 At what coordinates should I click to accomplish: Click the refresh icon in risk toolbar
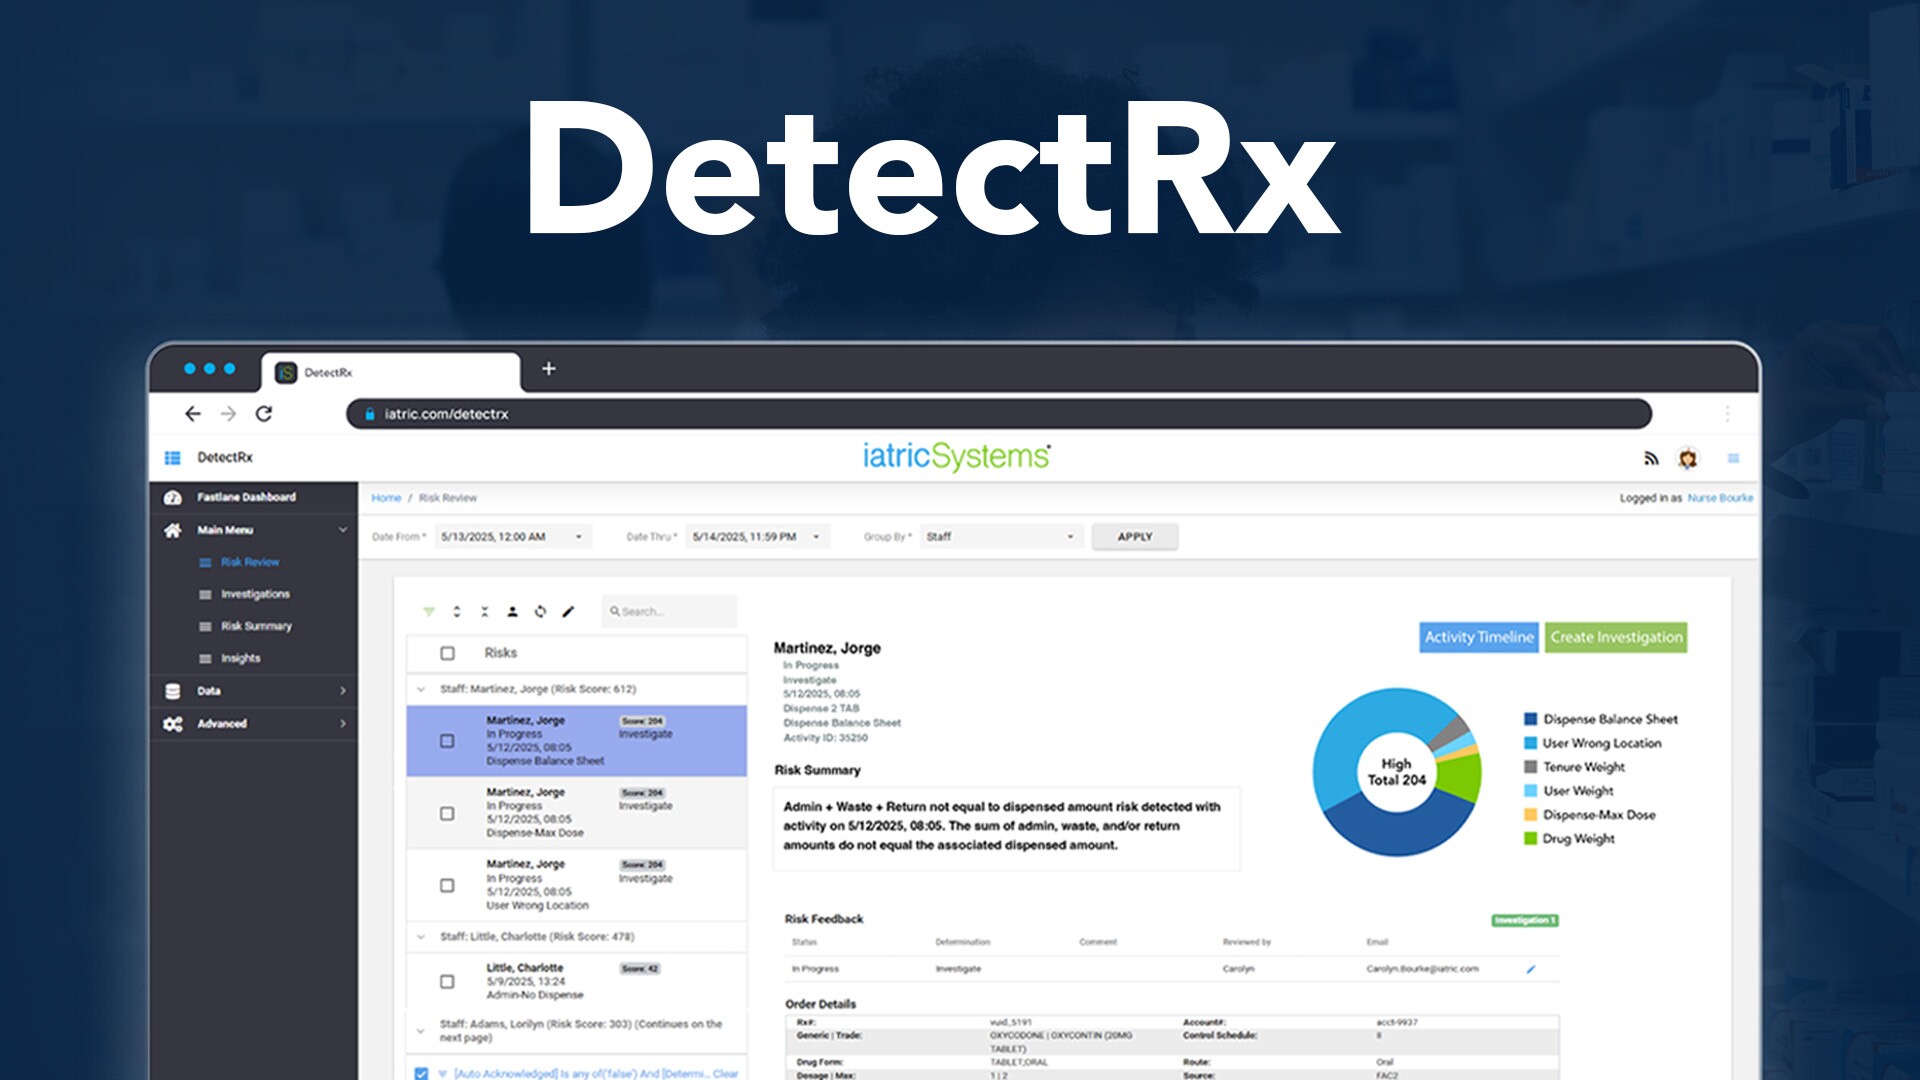coord(540,612)
